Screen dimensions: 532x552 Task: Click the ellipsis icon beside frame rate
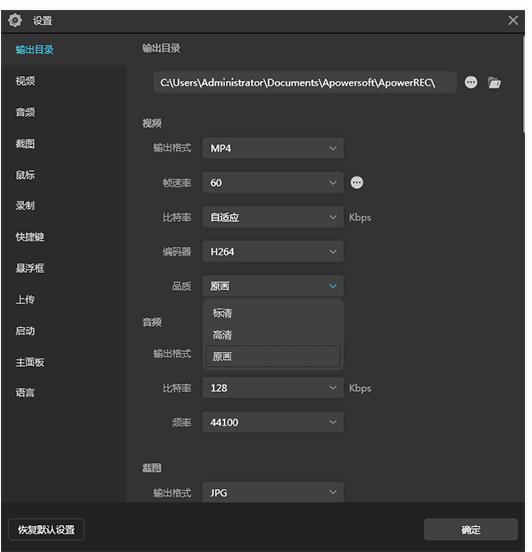pos(357,183)
